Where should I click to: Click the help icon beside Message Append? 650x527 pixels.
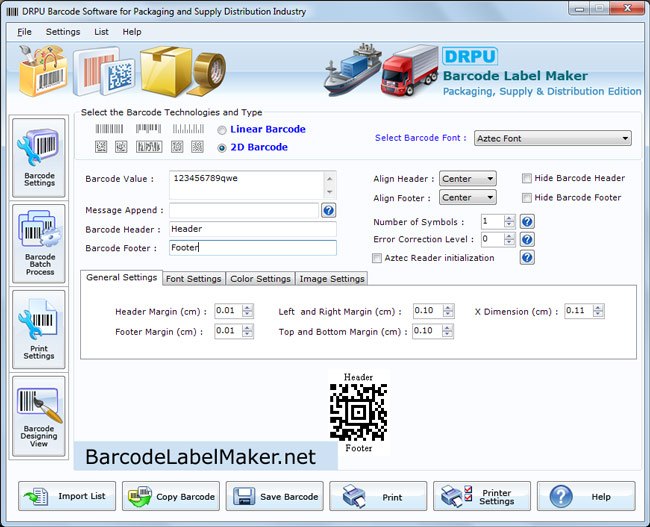tap(328, 211)
